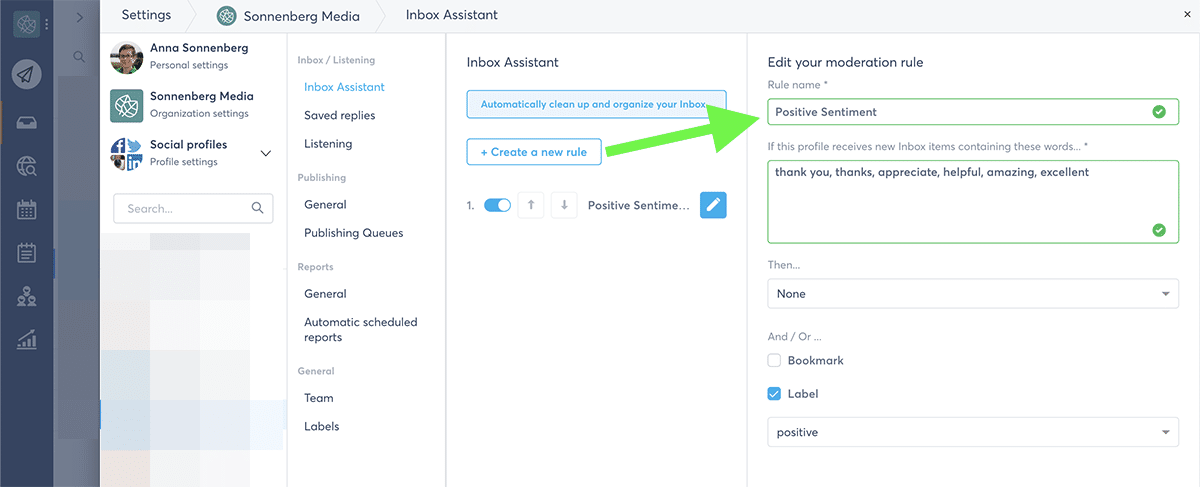This screenshot has height=487, width=1200.
Task: Click Anna Sonnenberg's profile avatar
Action: click(126, 56)
